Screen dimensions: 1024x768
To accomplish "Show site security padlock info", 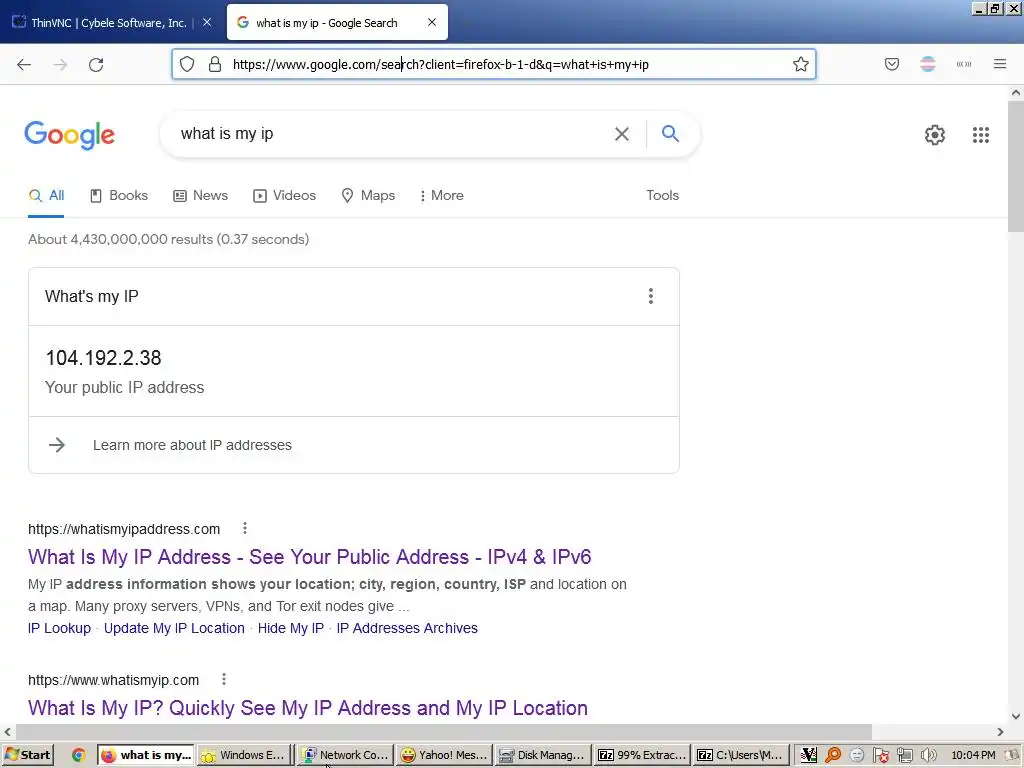I will 215,64.
